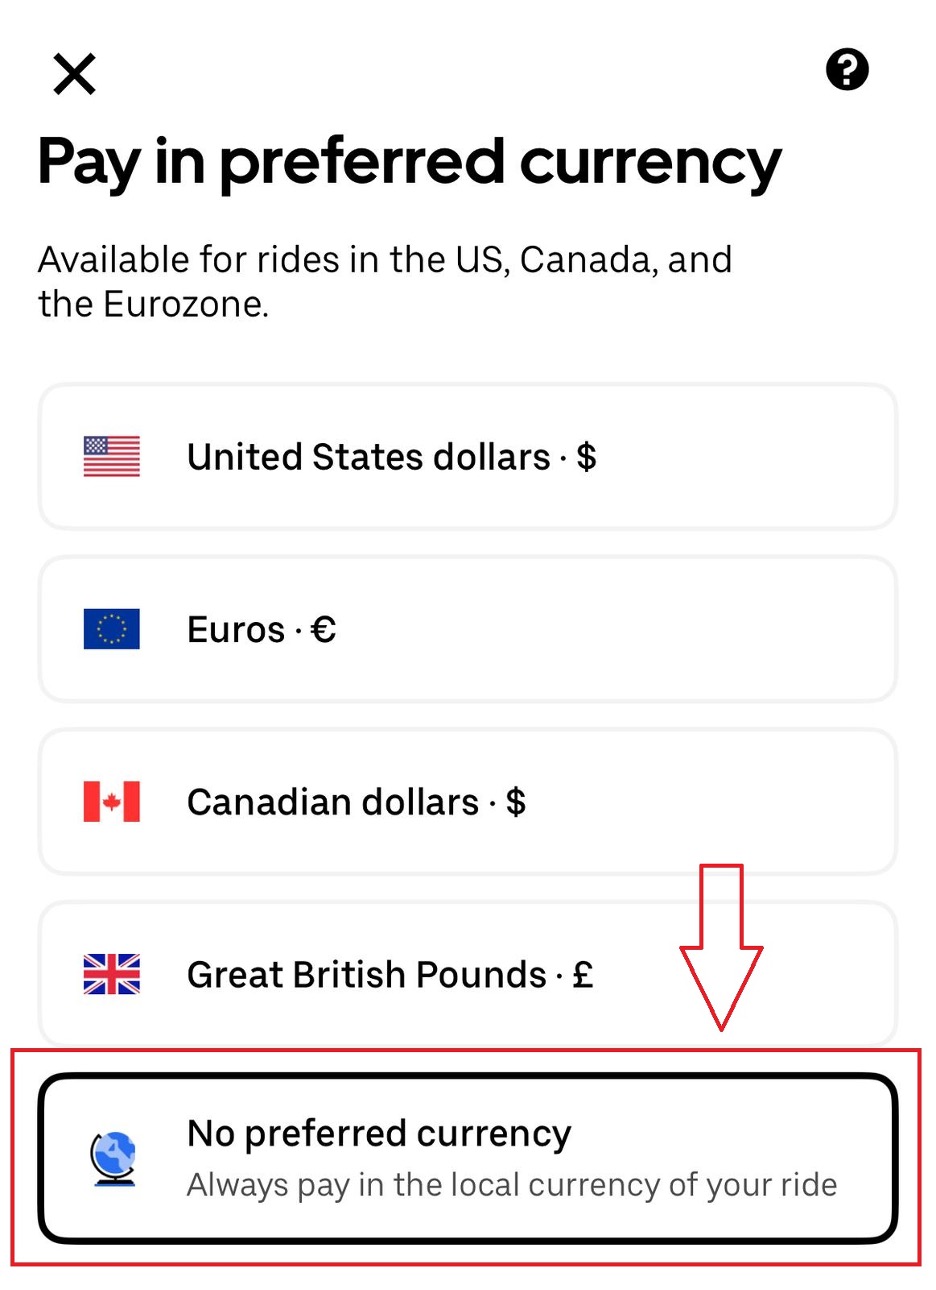This screenshot has height=1290, width=936.
Task: Tap the dollar sign beside Canadian dollars
Action: 516,802
